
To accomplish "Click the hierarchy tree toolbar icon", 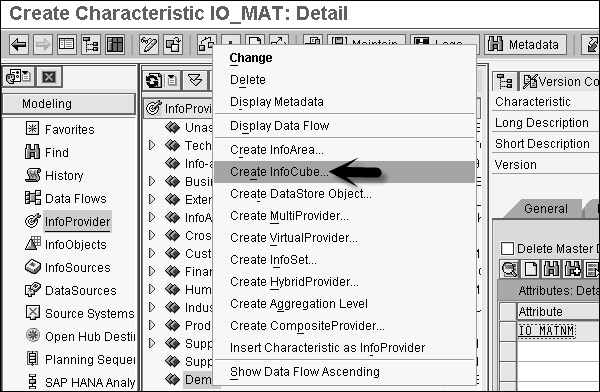I will pos(91,45).
